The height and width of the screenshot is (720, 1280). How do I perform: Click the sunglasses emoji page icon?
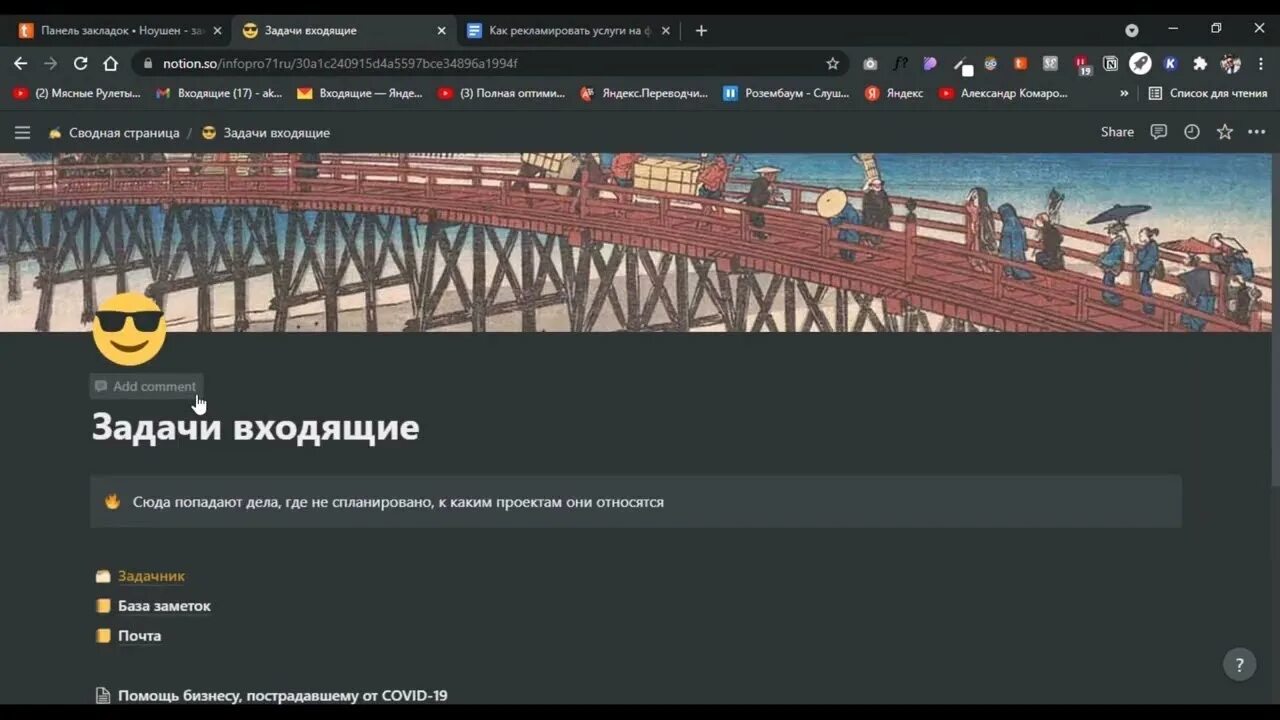(x=129, y=329)
